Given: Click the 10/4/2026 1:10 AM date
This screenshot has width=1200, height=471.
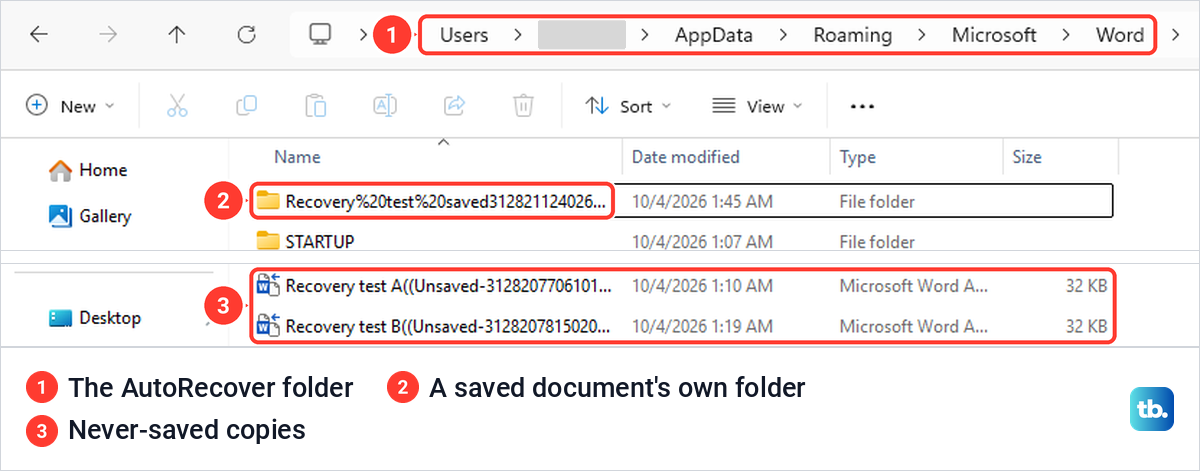Looking at the screenshot, I should coord(702,286).
